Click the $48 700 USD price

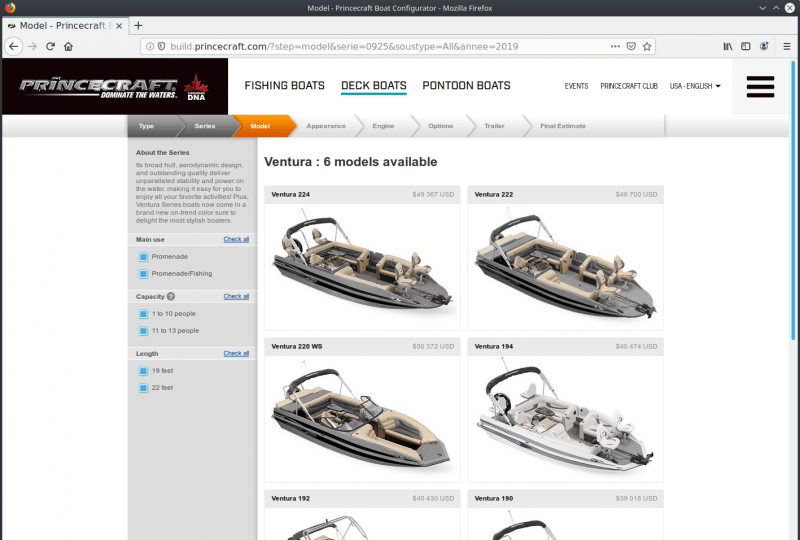[636, 194]
